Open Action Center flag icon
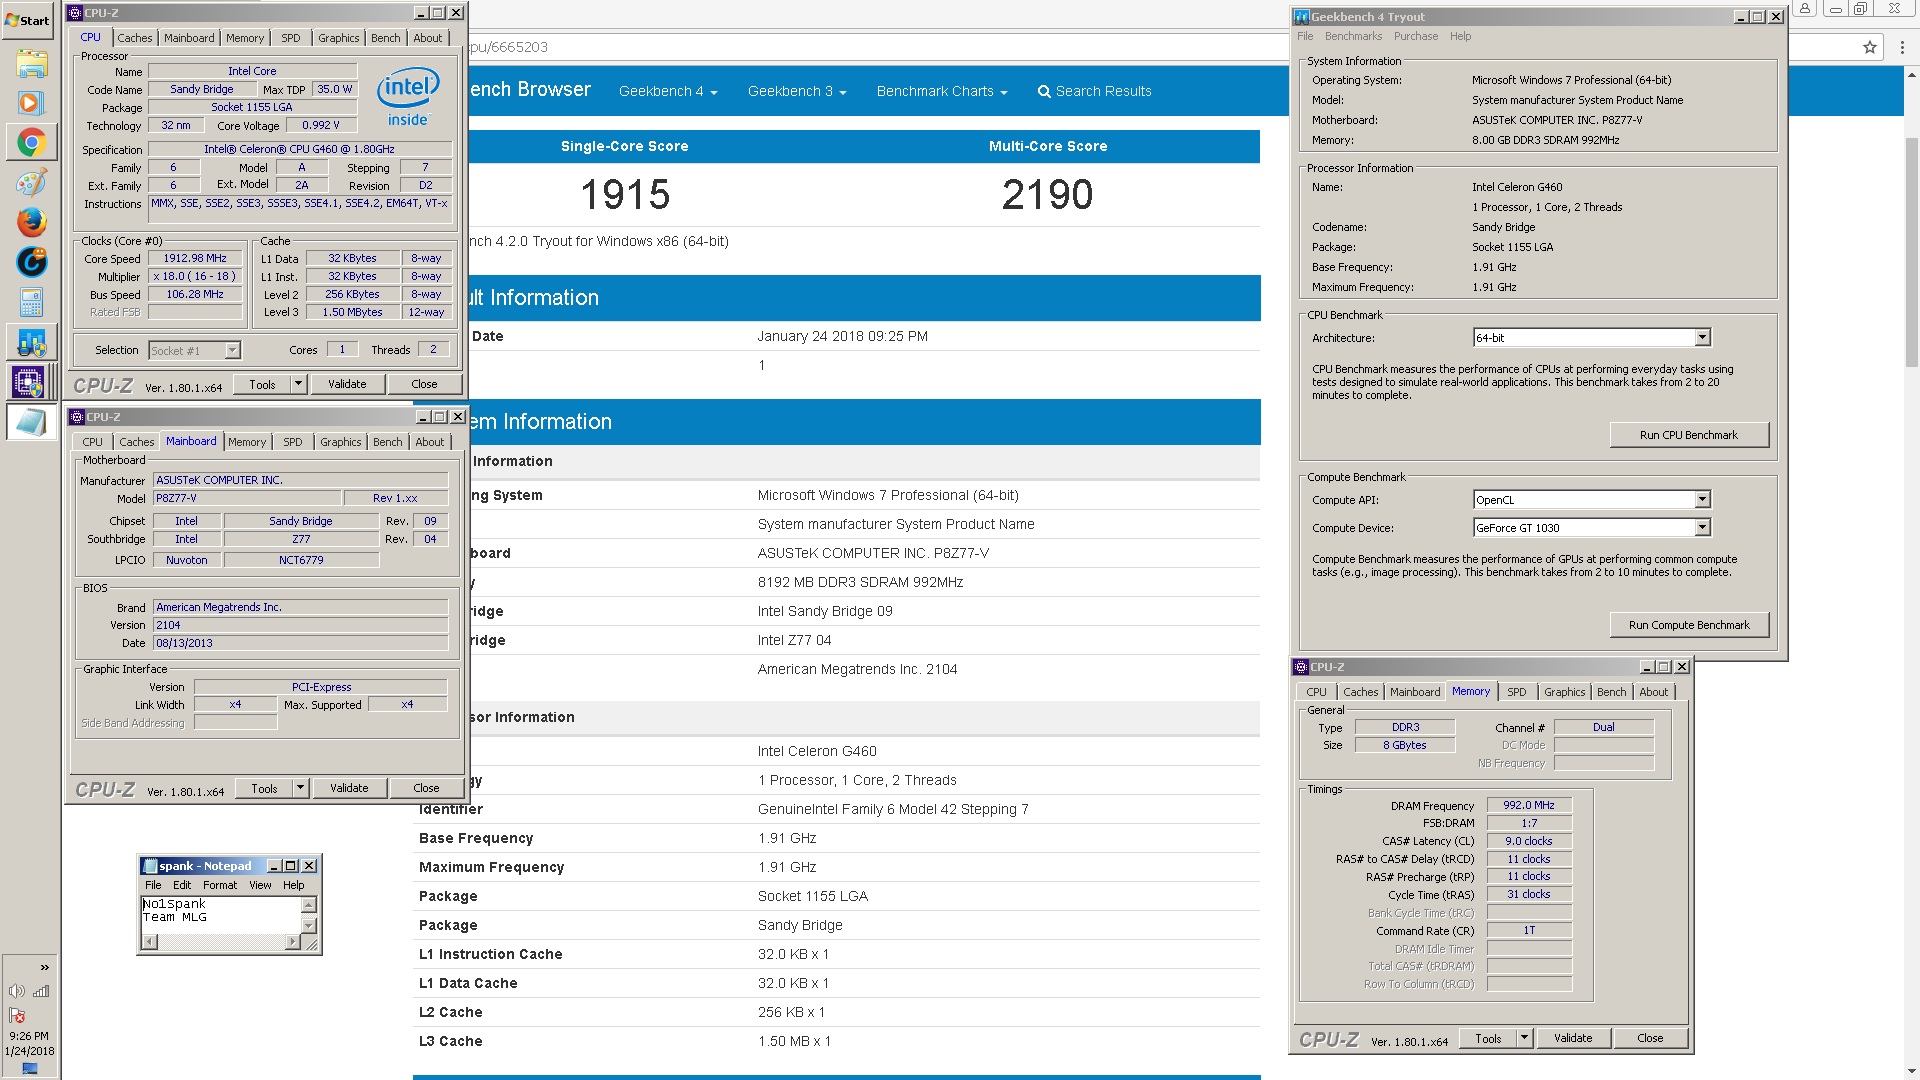The width and height of the screenshot is (1920, 1080). (16, 1015)
